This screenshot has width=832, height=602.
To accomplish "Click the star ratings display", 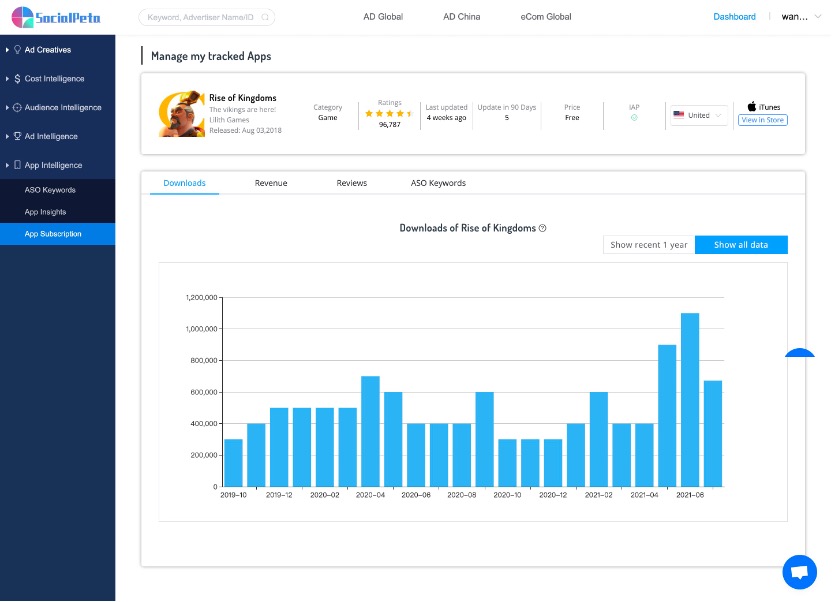I will point(389,114).
